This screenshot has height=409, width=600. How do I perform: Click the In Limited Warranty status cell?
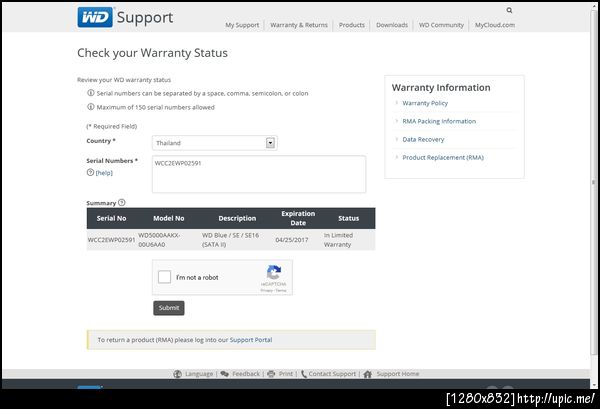coord(338,240)
